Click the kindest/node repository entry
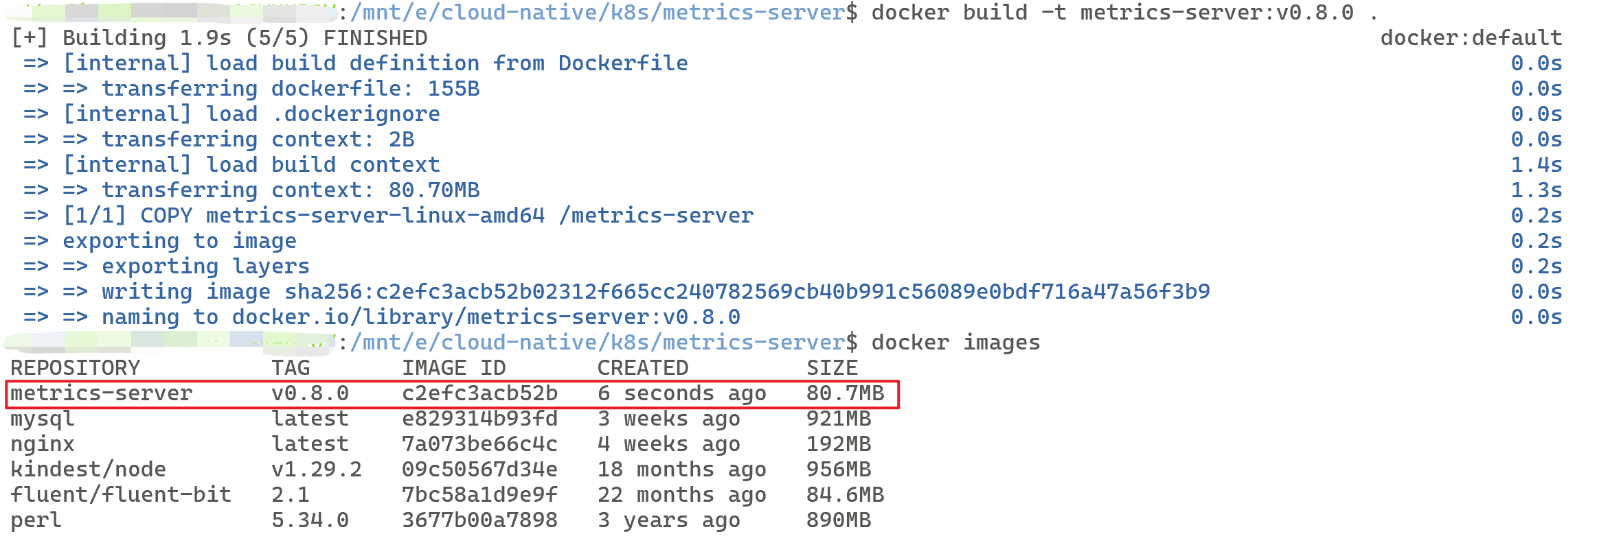 pyautogui.click(x=88, y=470)
